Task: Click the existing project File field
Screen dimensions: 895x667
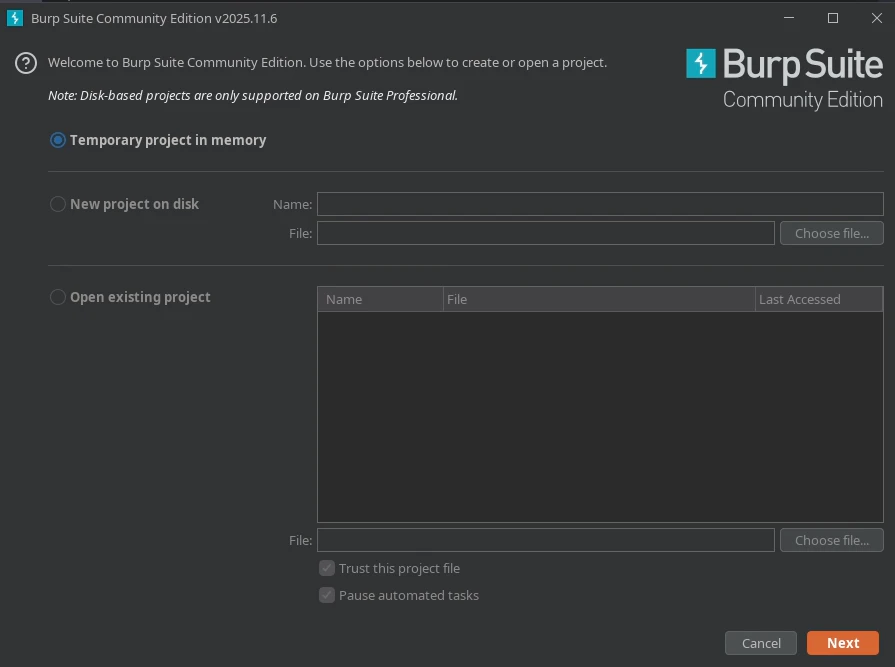Action: 546,540
